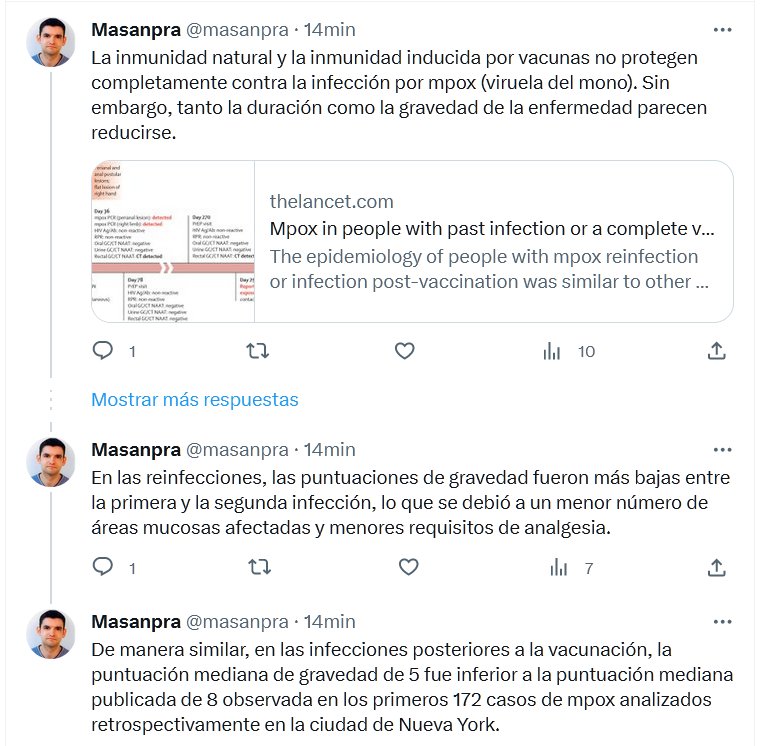Open the 14min timestamp of third tweet
772x746 pixels.
[x=330, y=622]
